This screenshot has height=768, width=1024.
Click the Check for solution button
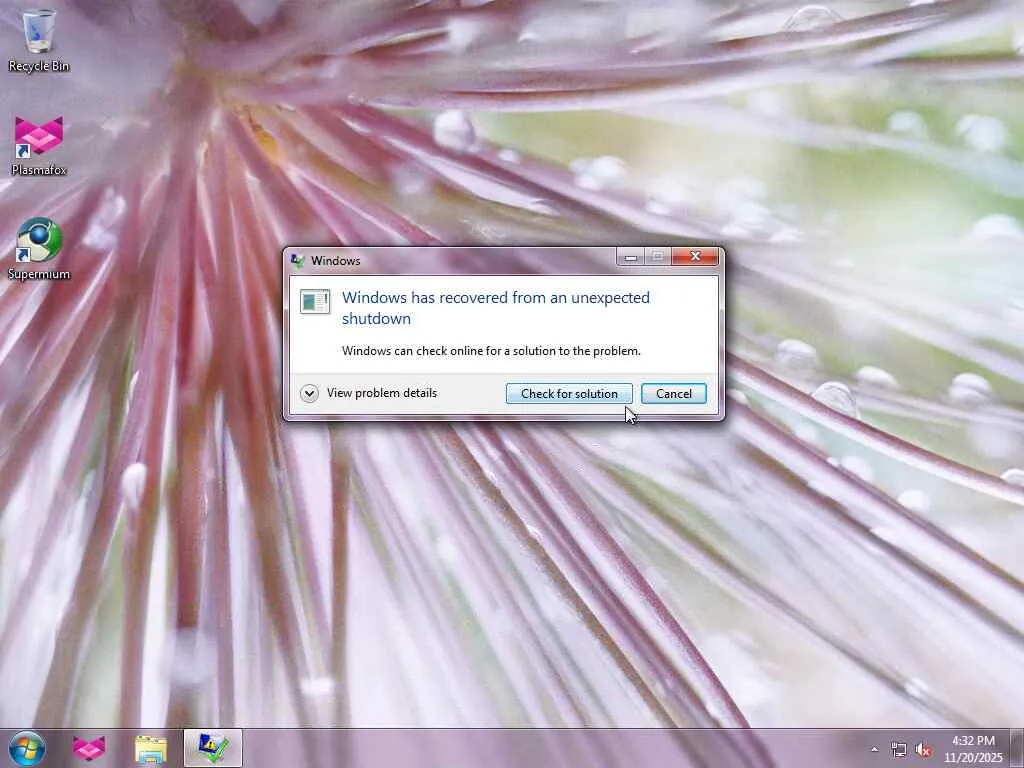click(x=569, y=394)
